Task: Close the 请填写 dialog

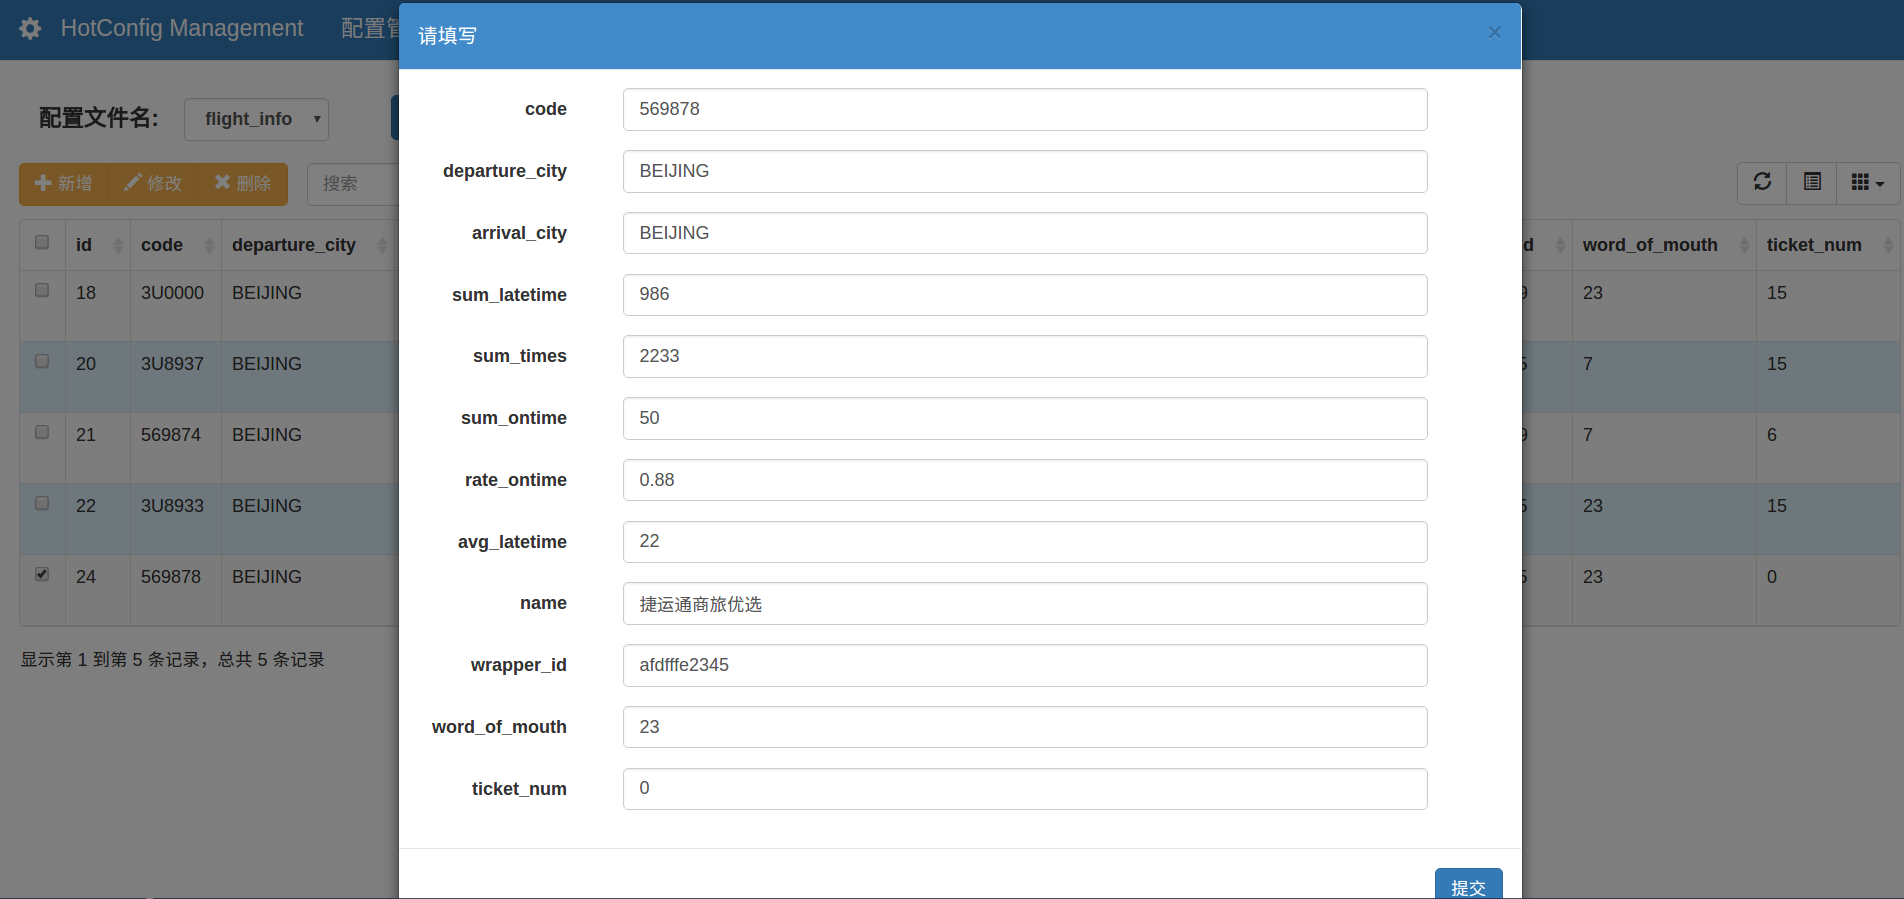Action: 1494,33
